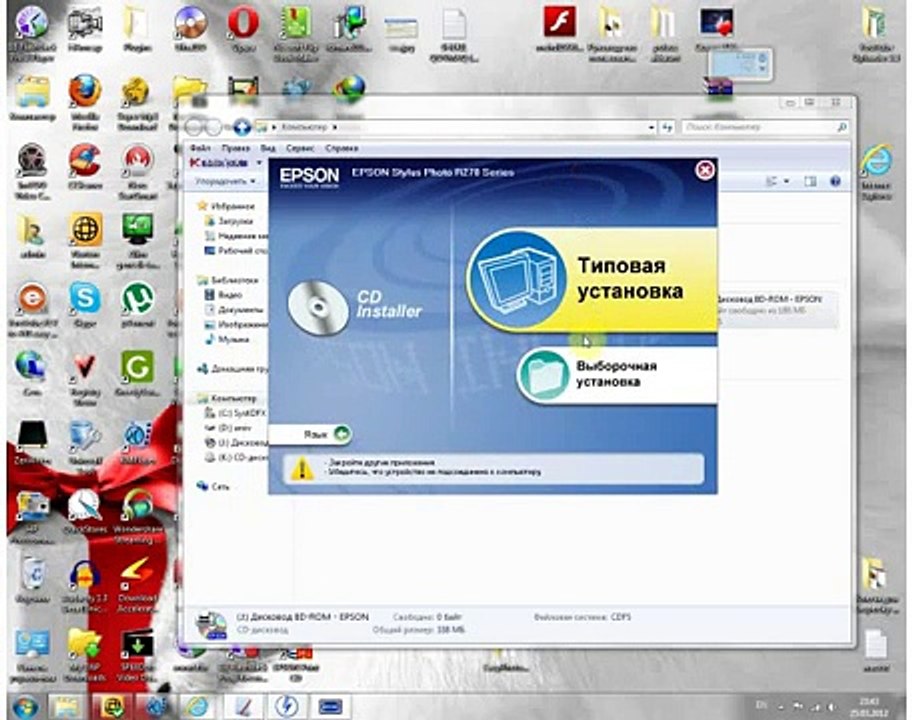
Task: Select Сеть in Explorer navigation pane
Action: (220, 487)
